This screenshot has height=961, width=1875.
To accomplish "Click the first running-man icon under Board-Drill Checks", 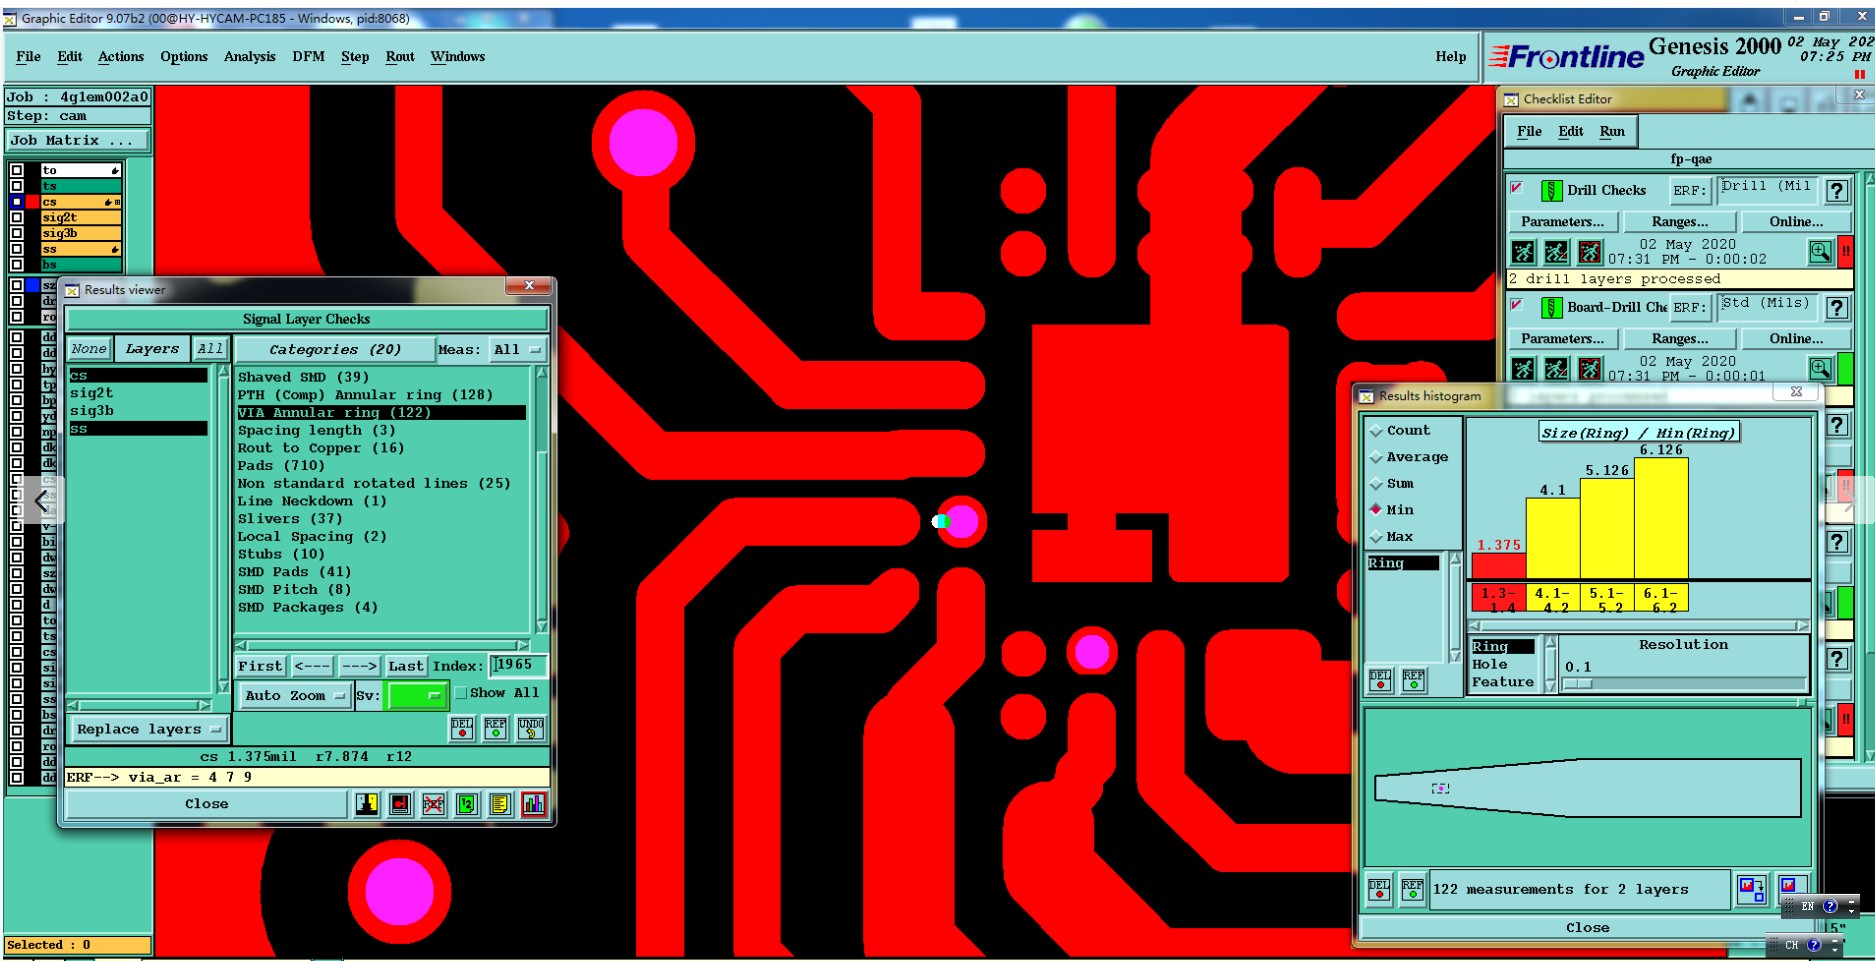I will click(x=1523, y=369).
